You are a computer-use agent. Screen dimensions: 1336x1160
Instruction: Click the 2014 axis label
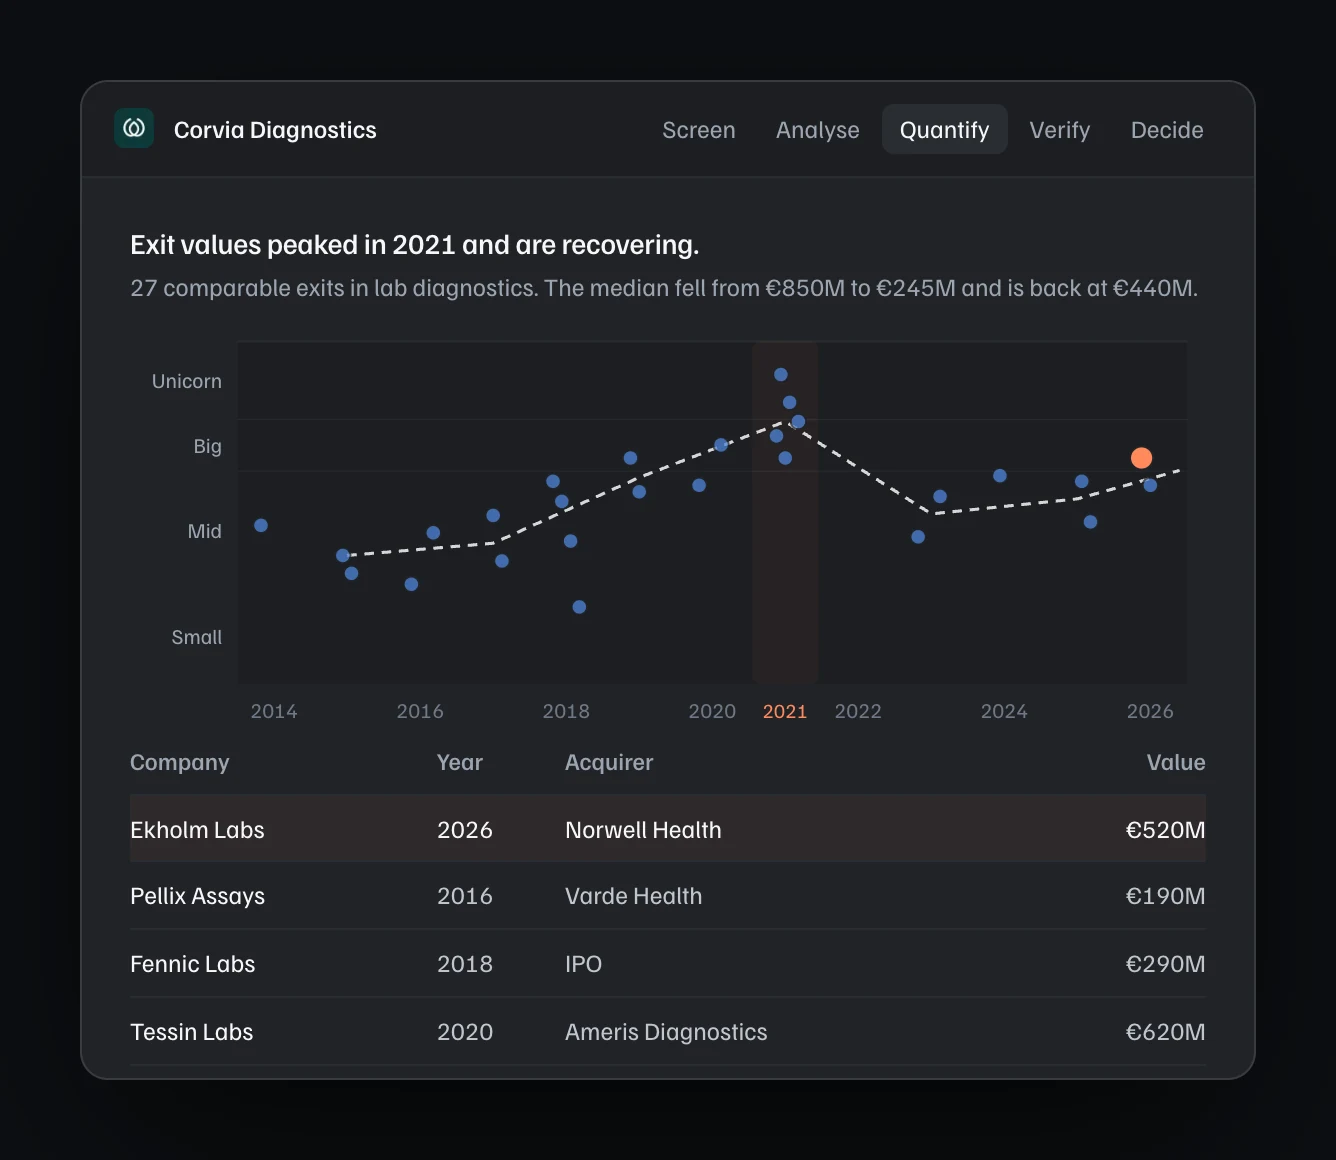coord(274,711)
